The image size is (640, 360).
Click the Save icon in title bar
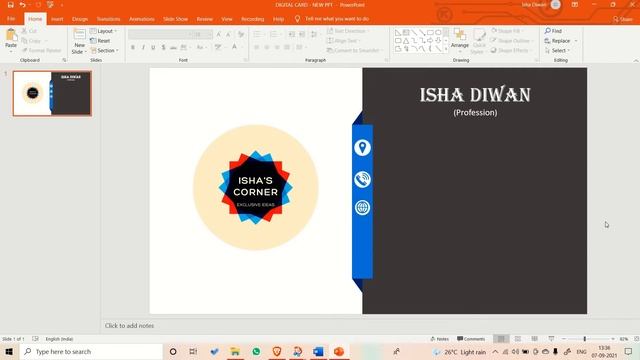pos(11,5)
